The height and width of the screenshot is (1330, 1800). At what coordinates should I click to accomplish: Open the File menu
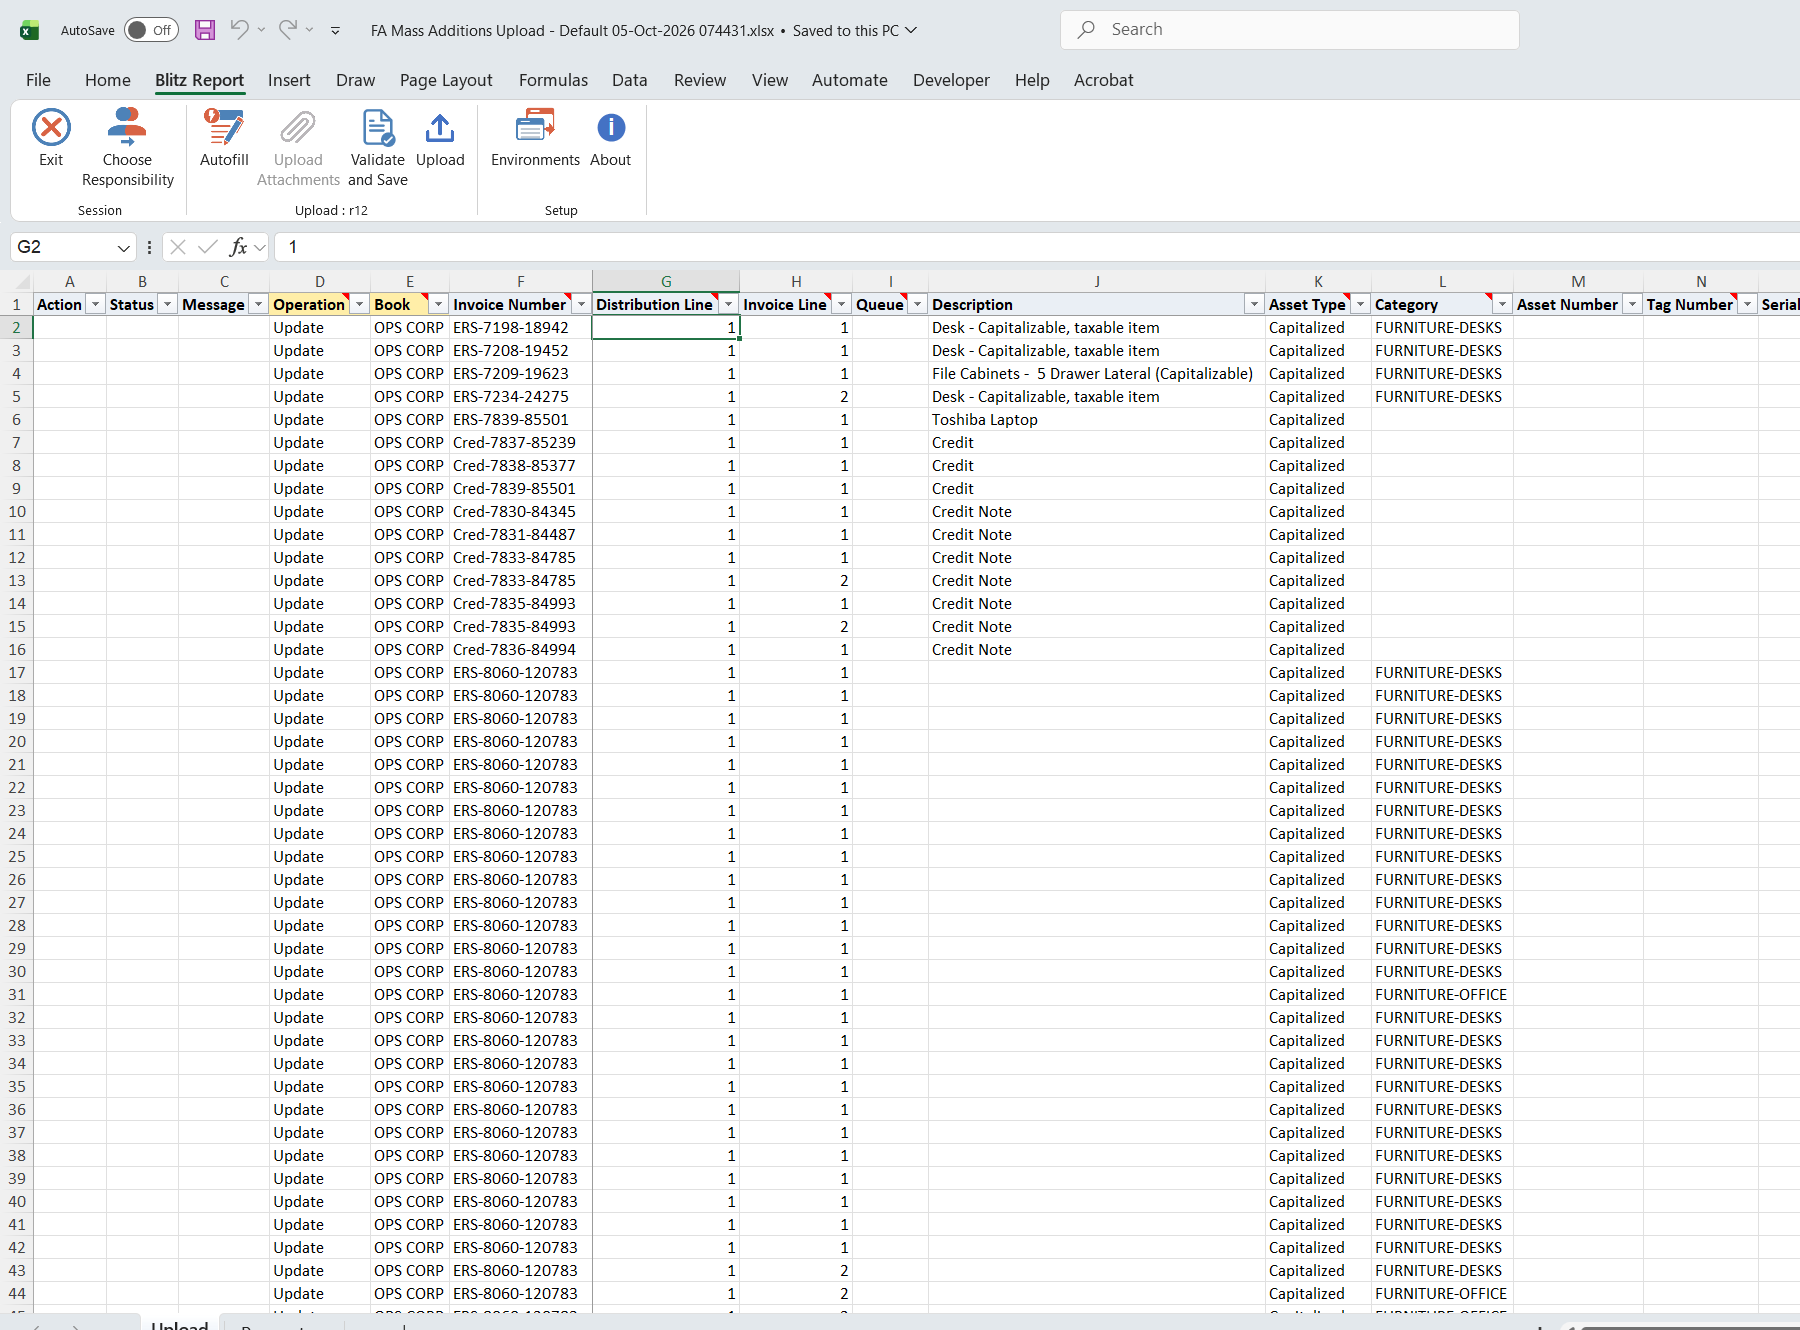point(38,80)
